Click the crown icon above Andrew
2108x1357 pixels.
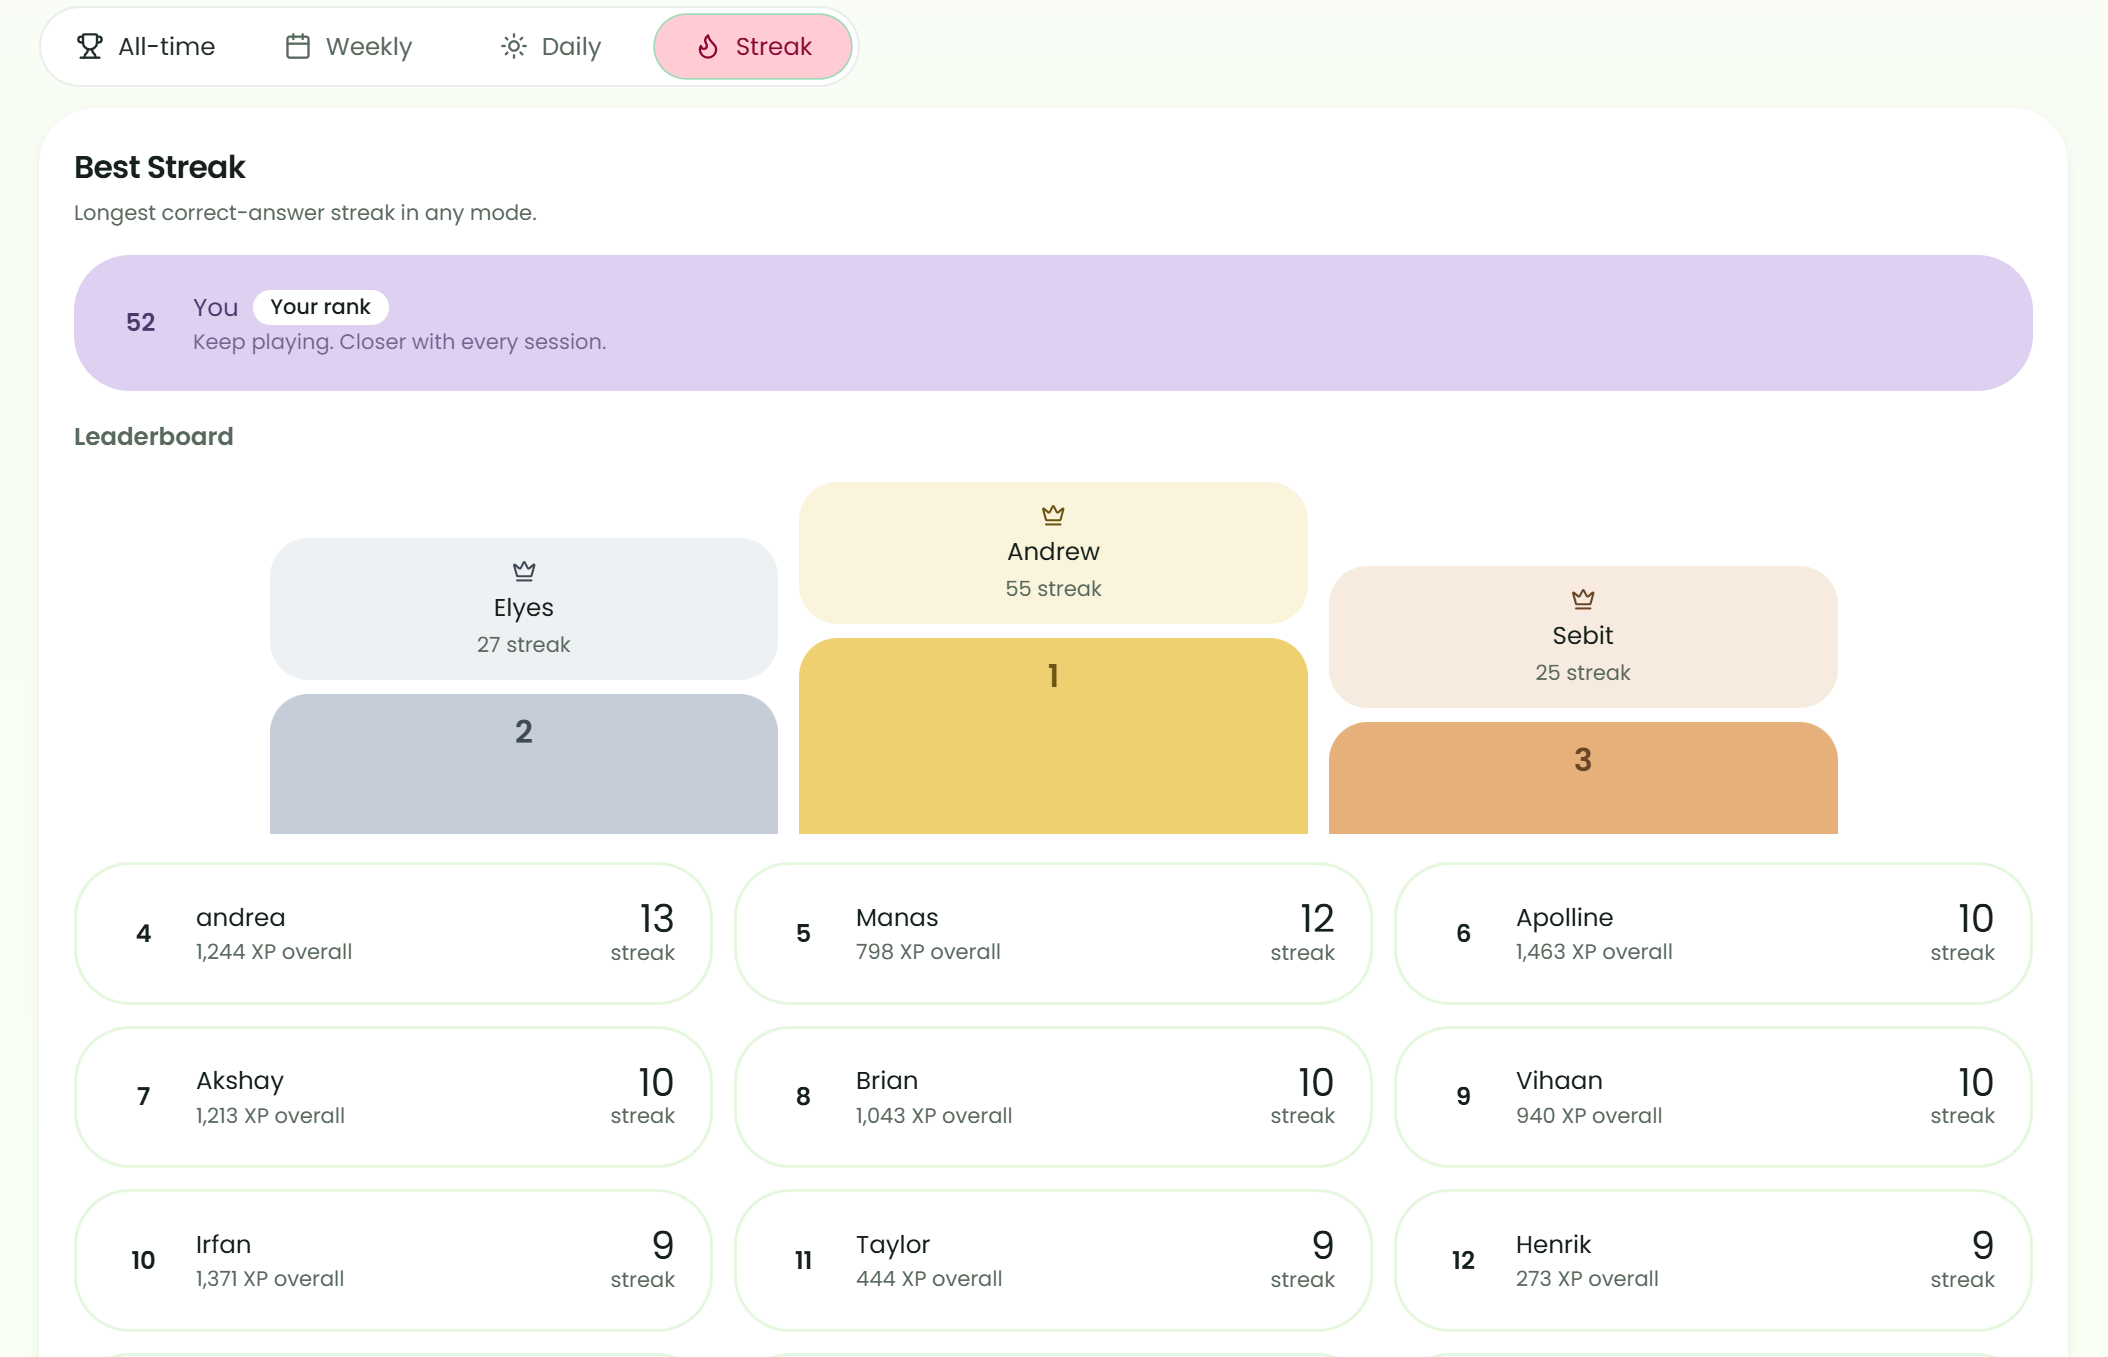click(x=1053, y=515)
